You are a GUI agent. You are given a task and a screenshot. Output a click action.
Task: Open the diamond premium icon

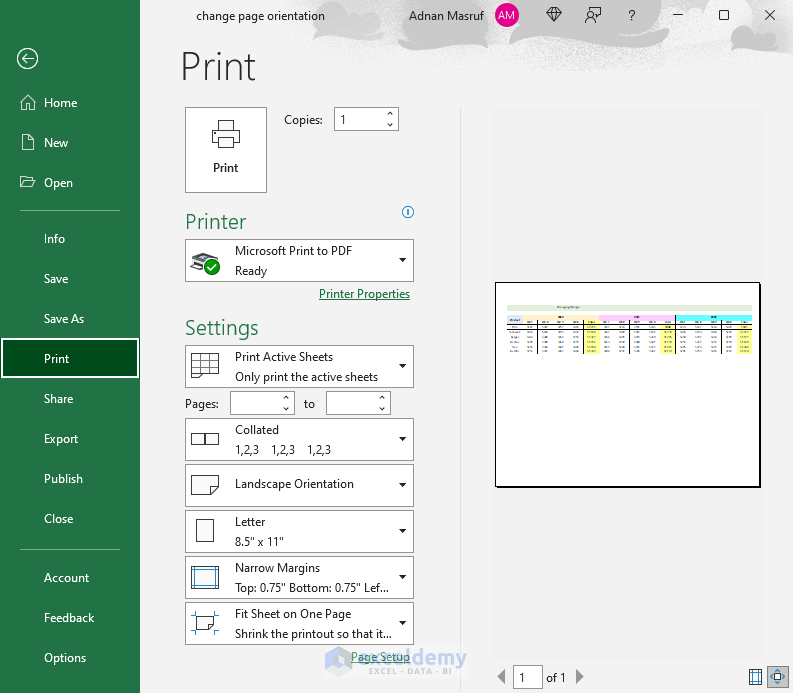[554, 15]
